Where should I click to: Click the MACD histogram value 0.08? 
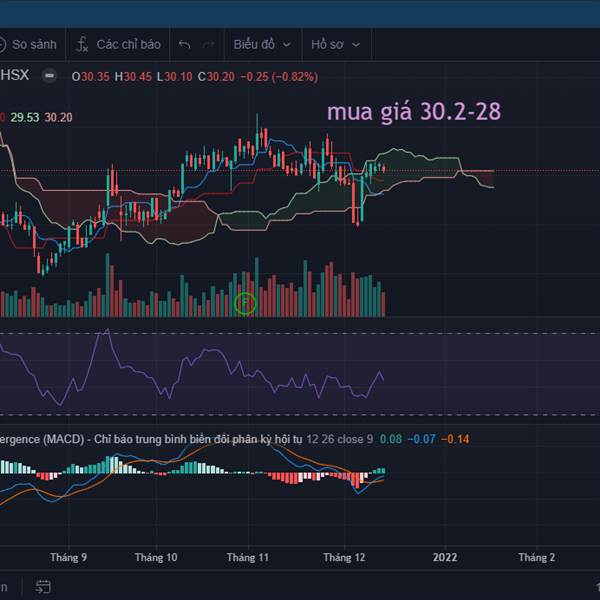click(391, 439)
